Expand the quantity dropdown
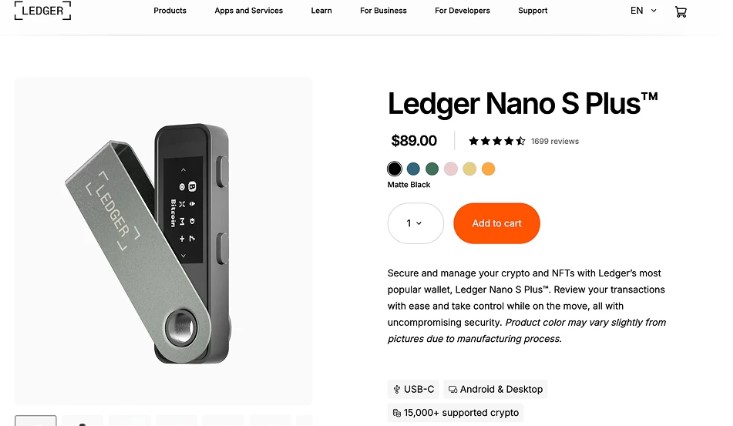The height and width of the screenshot is (426, 733). pos(415,223)
